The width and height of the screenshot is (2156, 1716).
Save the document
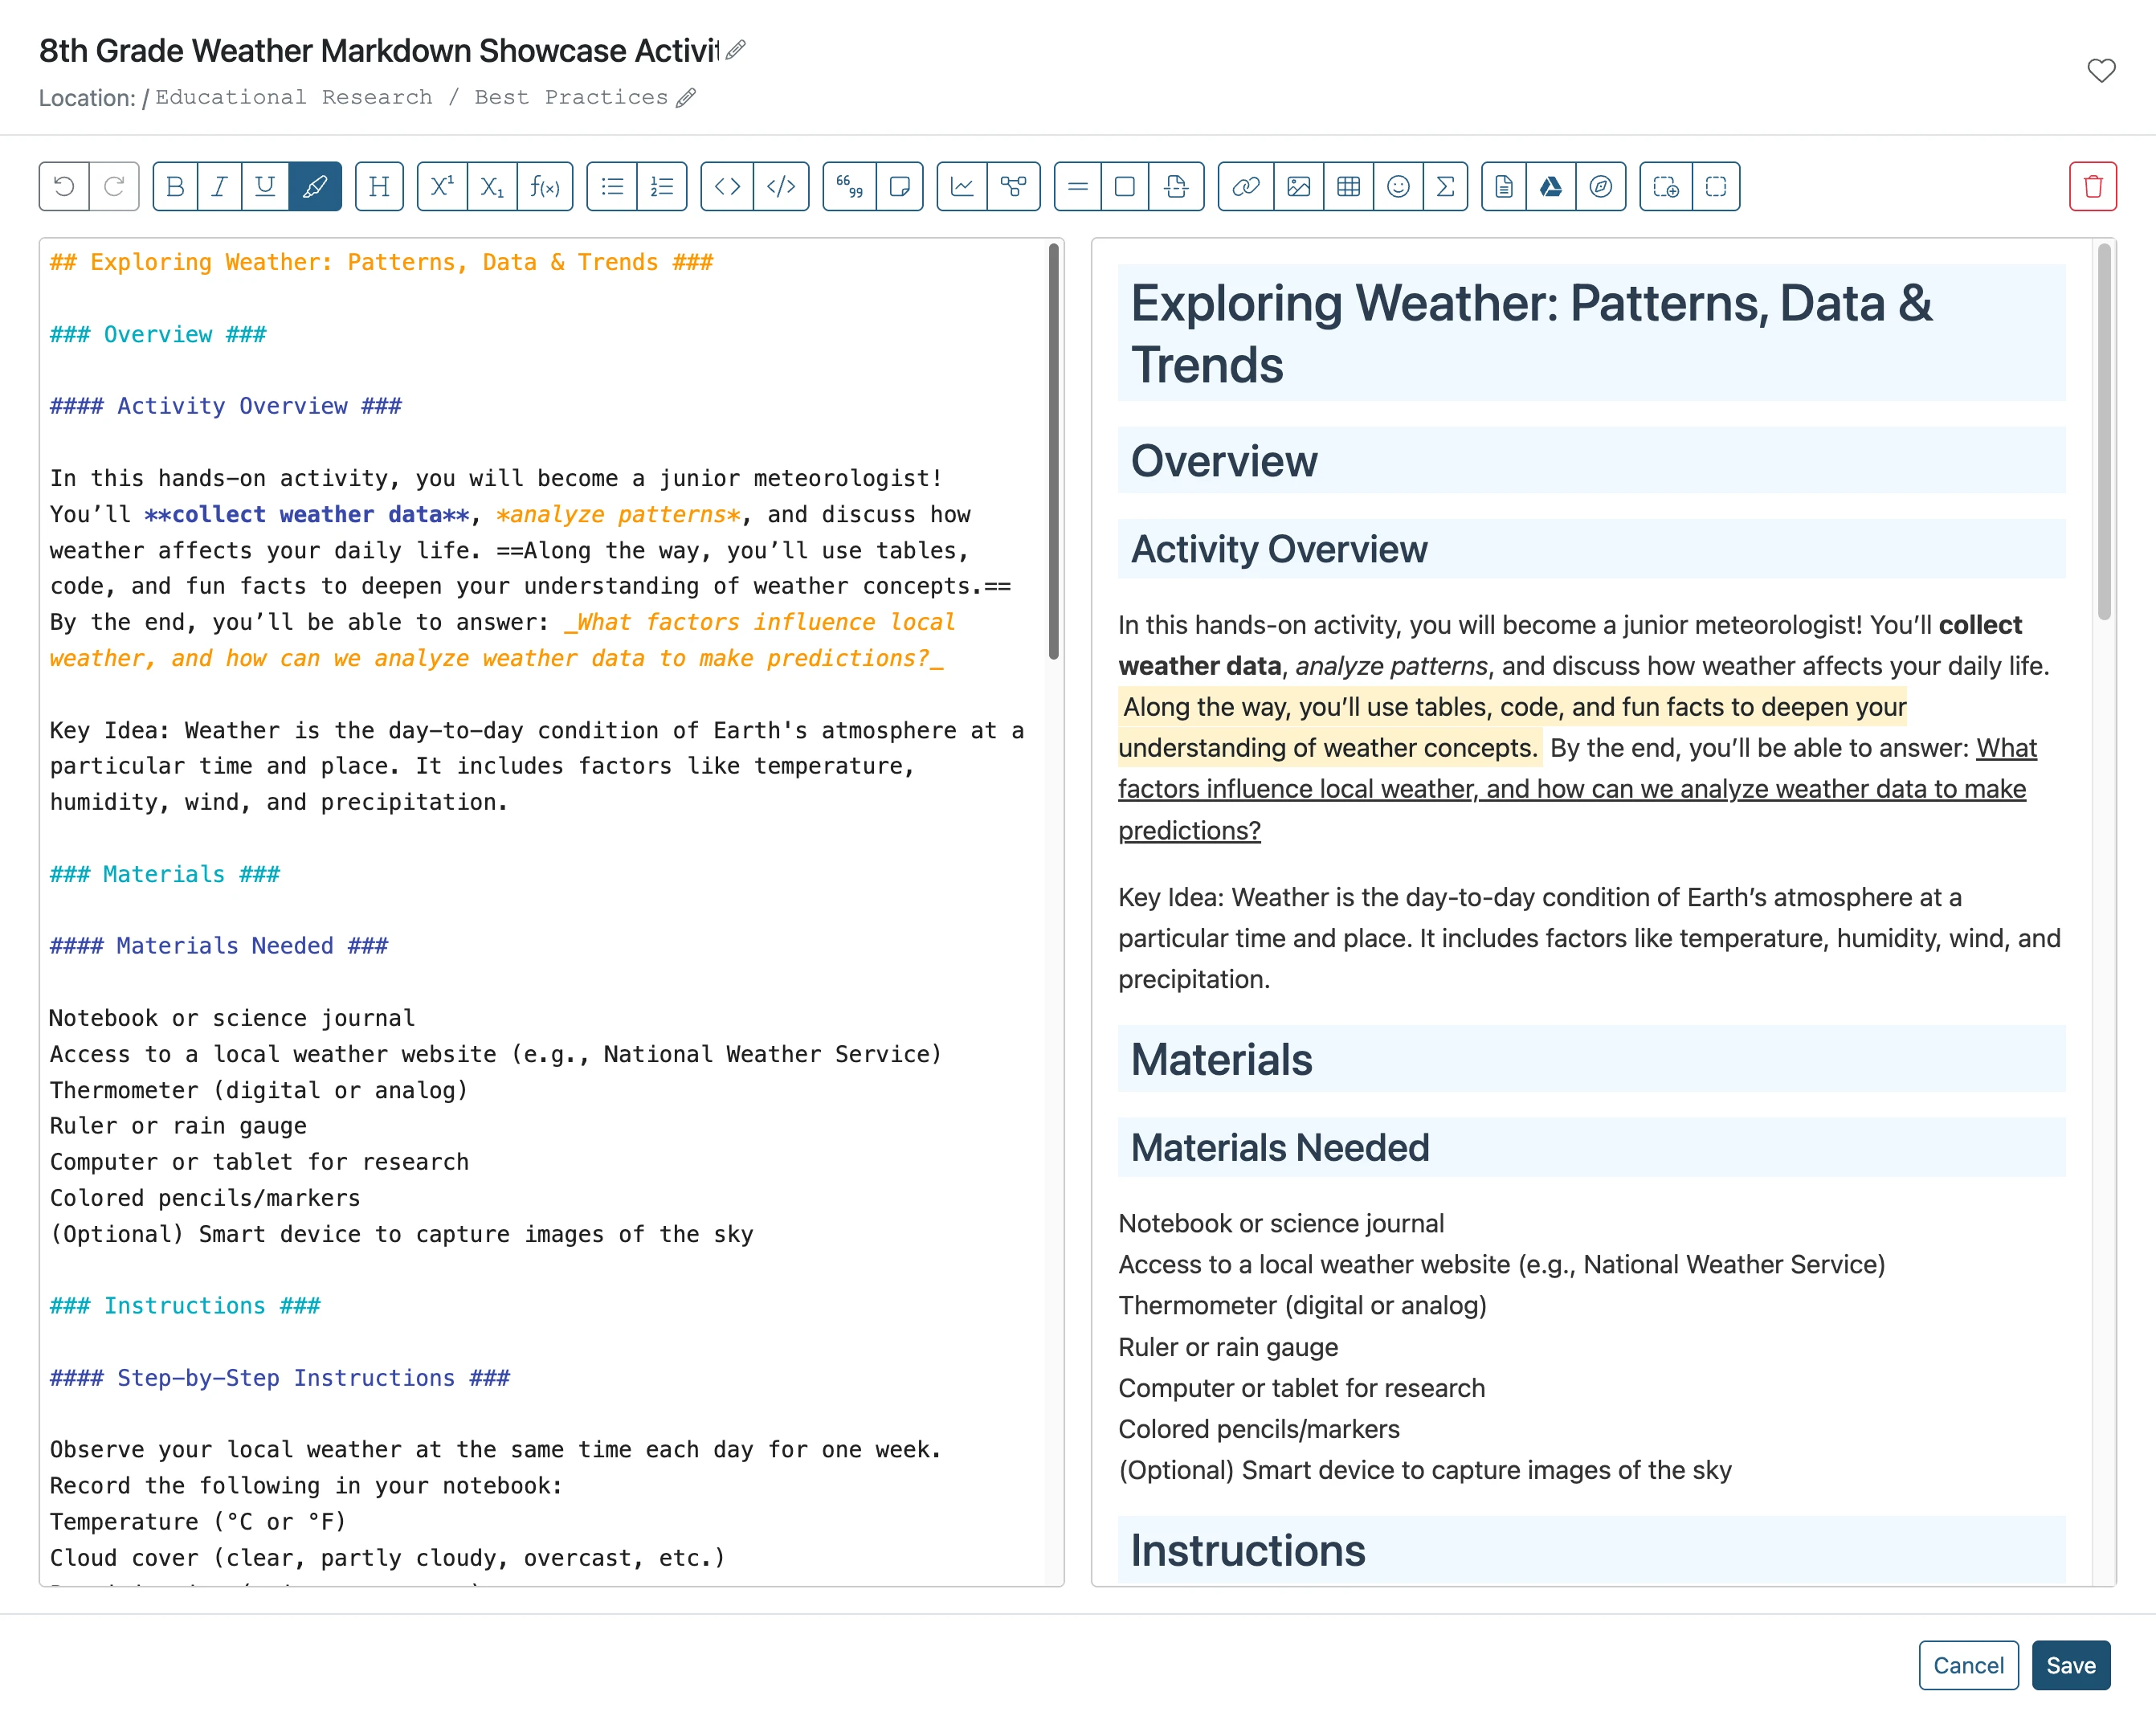[2071, 1665]
